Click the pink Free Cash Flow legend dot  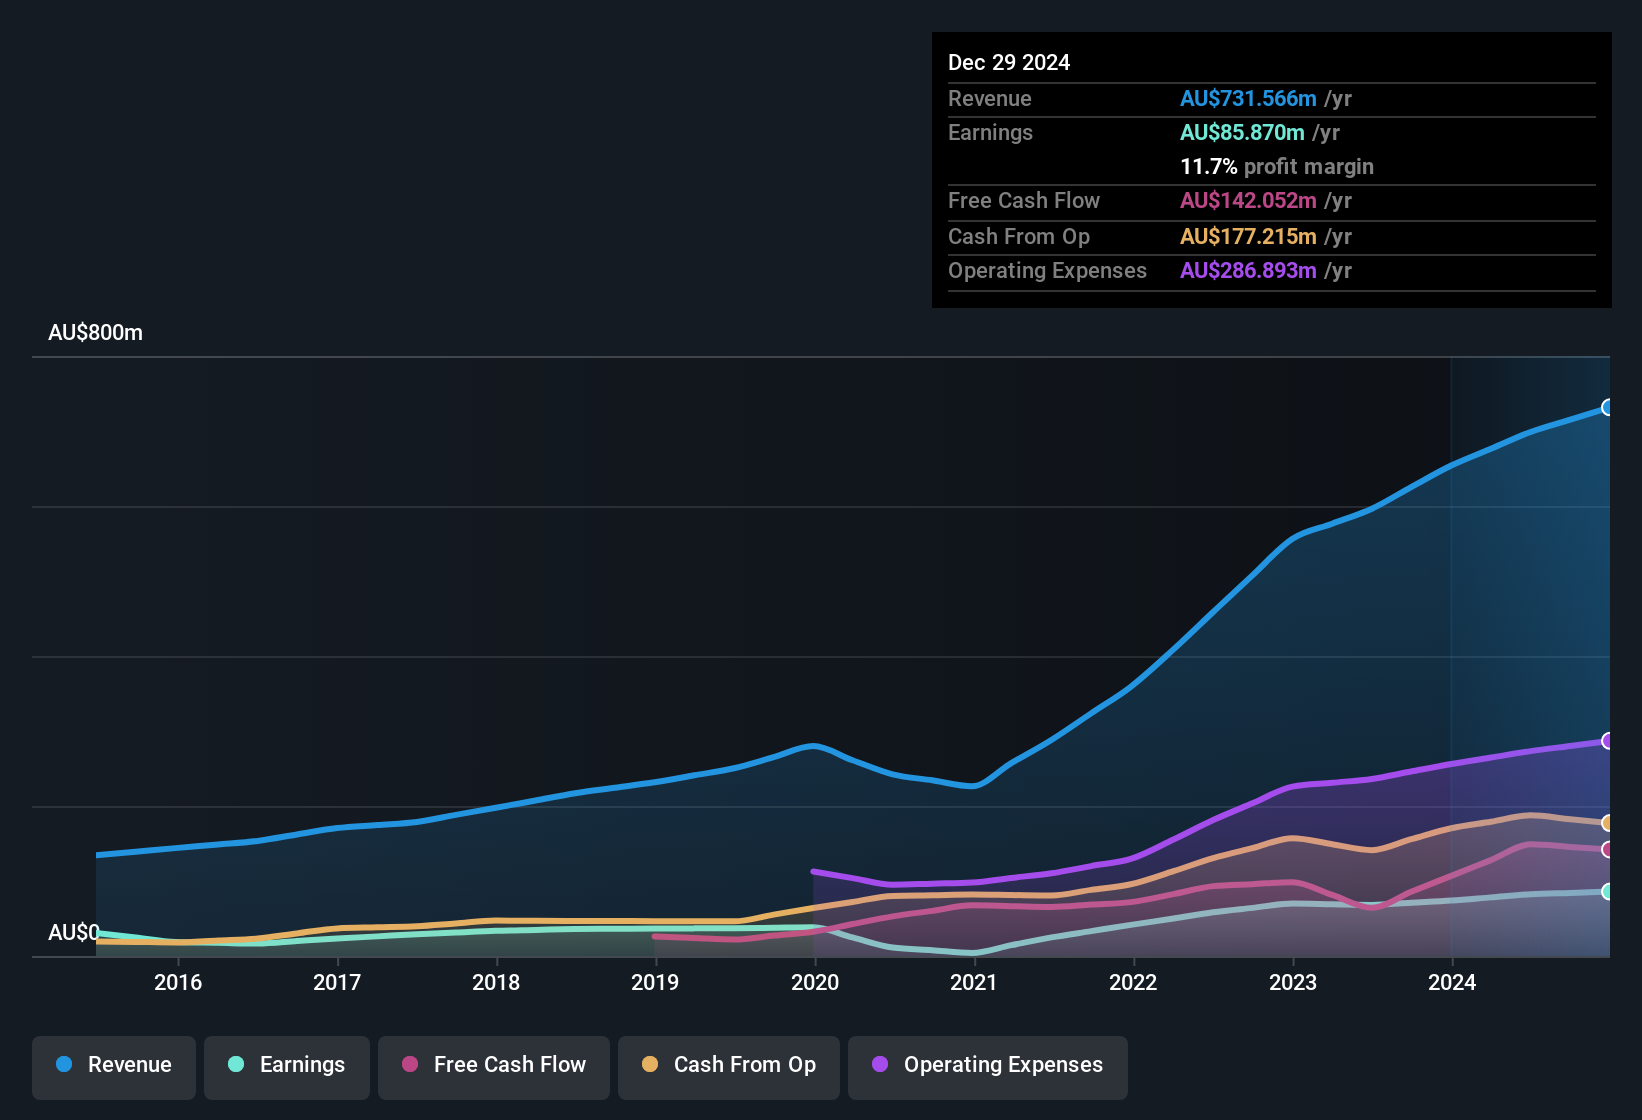(409, 1065)
